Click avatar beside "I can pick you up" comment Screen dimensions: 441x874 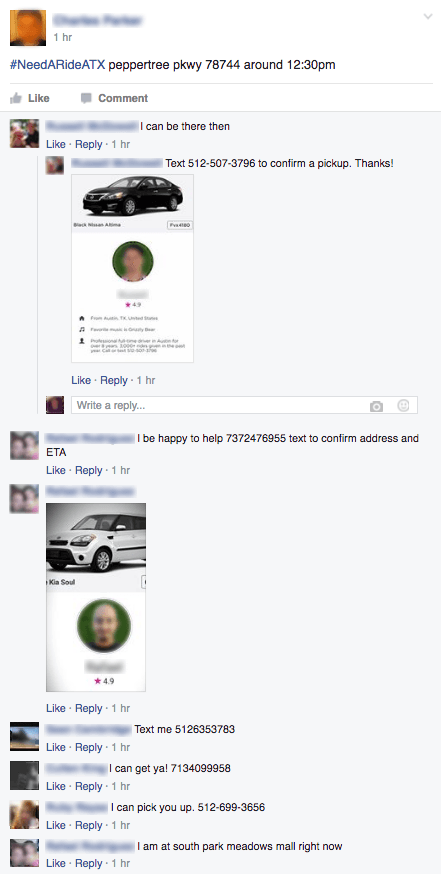25,814
